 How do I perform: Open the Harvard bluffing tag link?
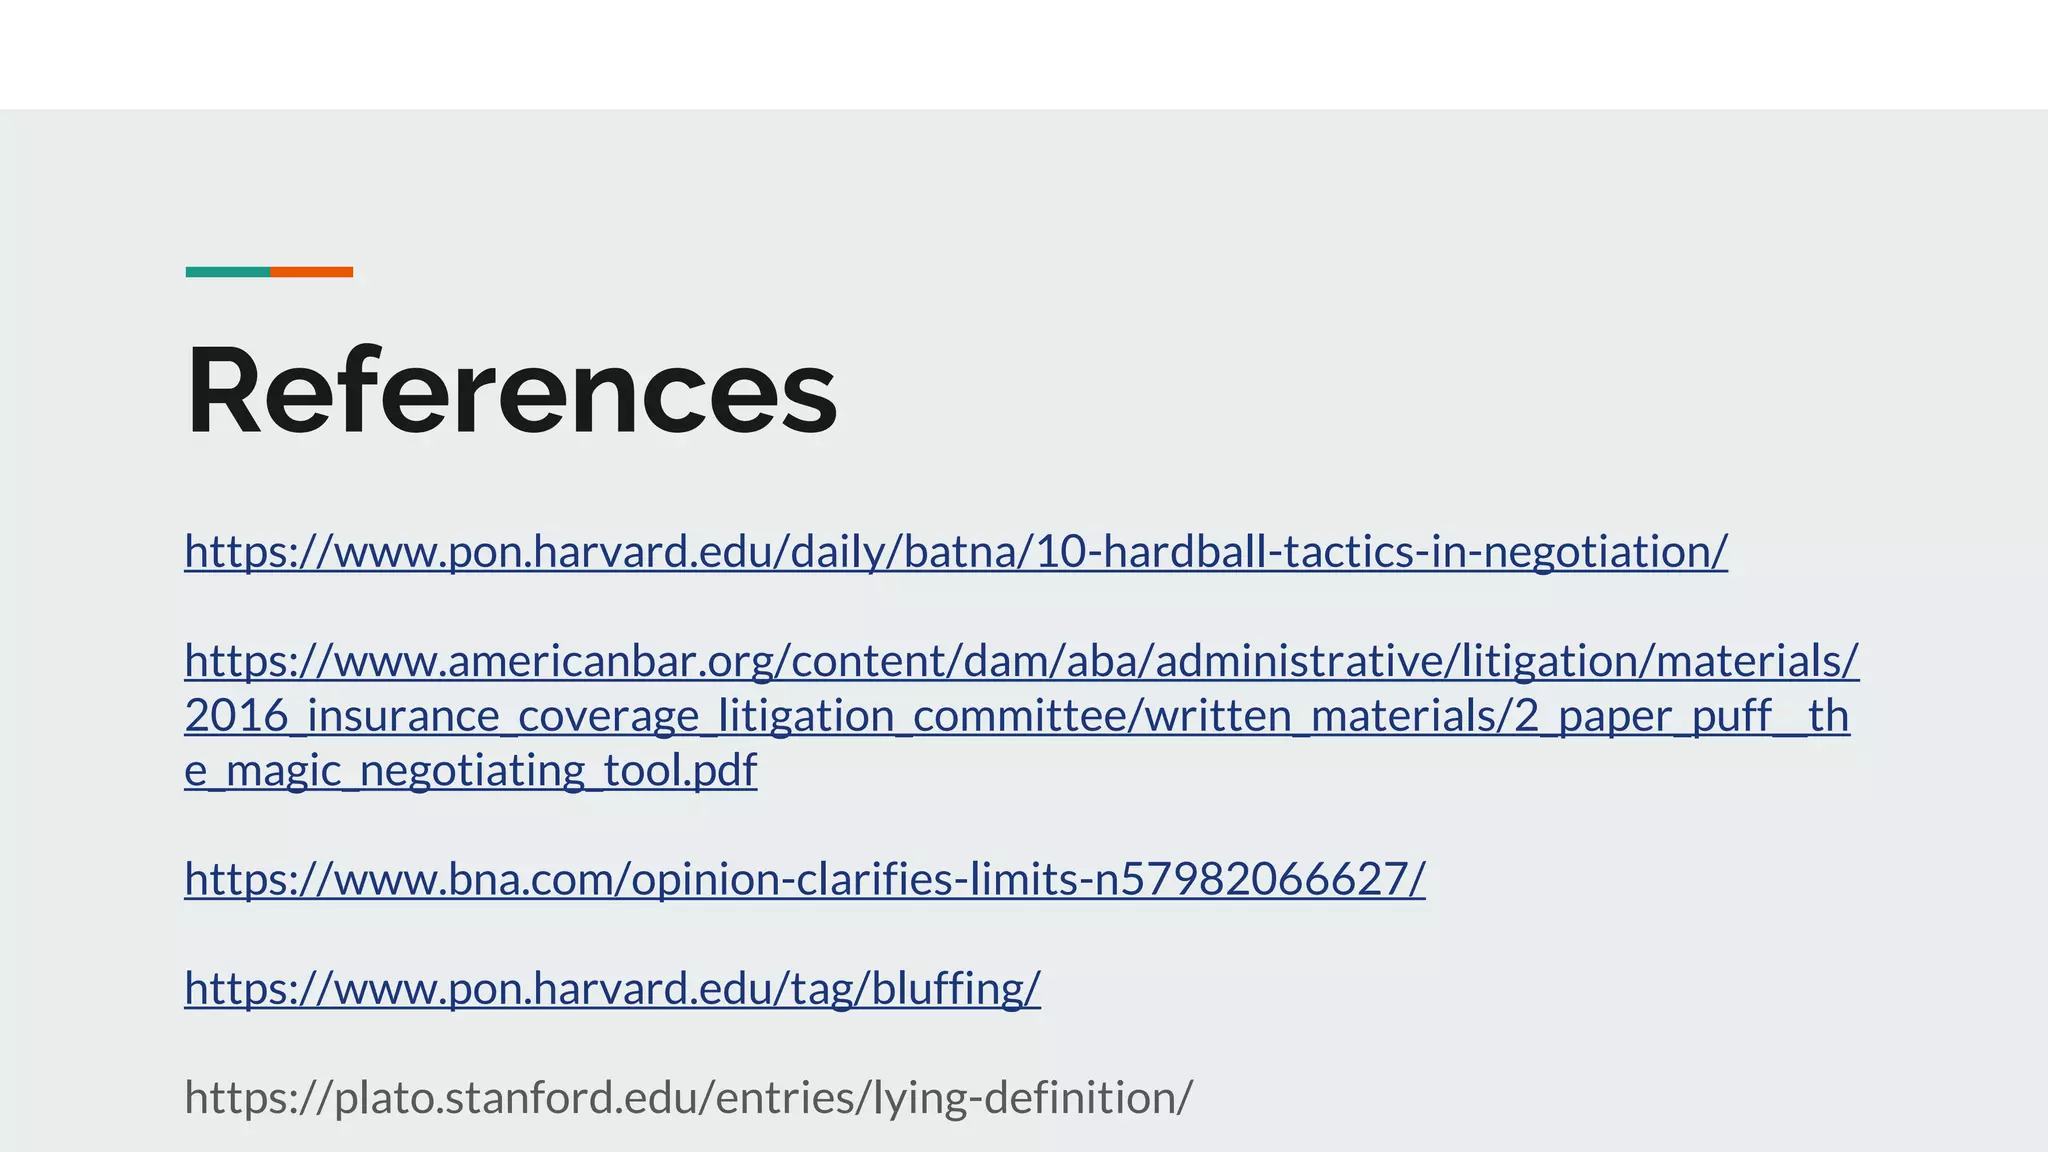click(x=612, y=988)
